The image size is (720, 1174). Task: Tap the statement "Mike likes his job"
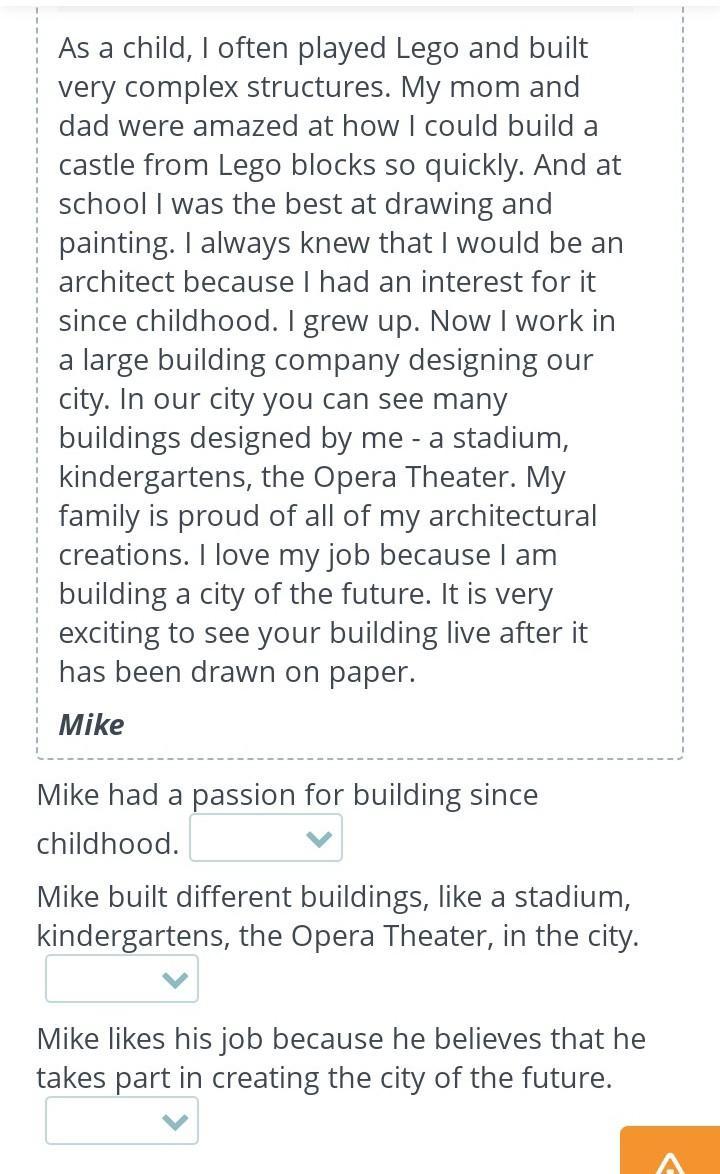coord(340,1039)
